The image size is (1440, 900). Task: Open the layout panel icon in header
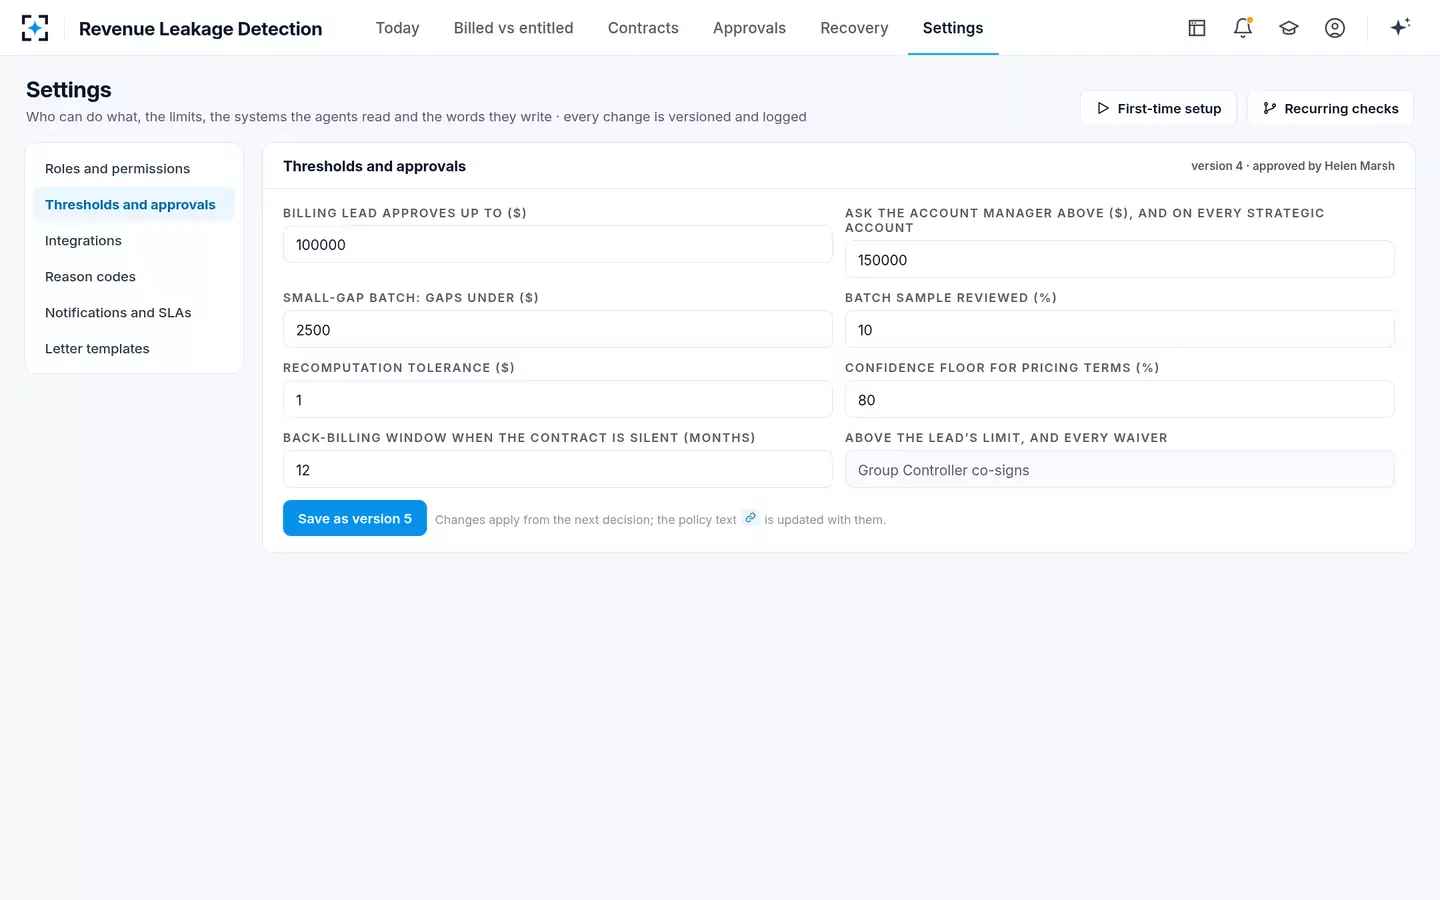coord(1197,28)
